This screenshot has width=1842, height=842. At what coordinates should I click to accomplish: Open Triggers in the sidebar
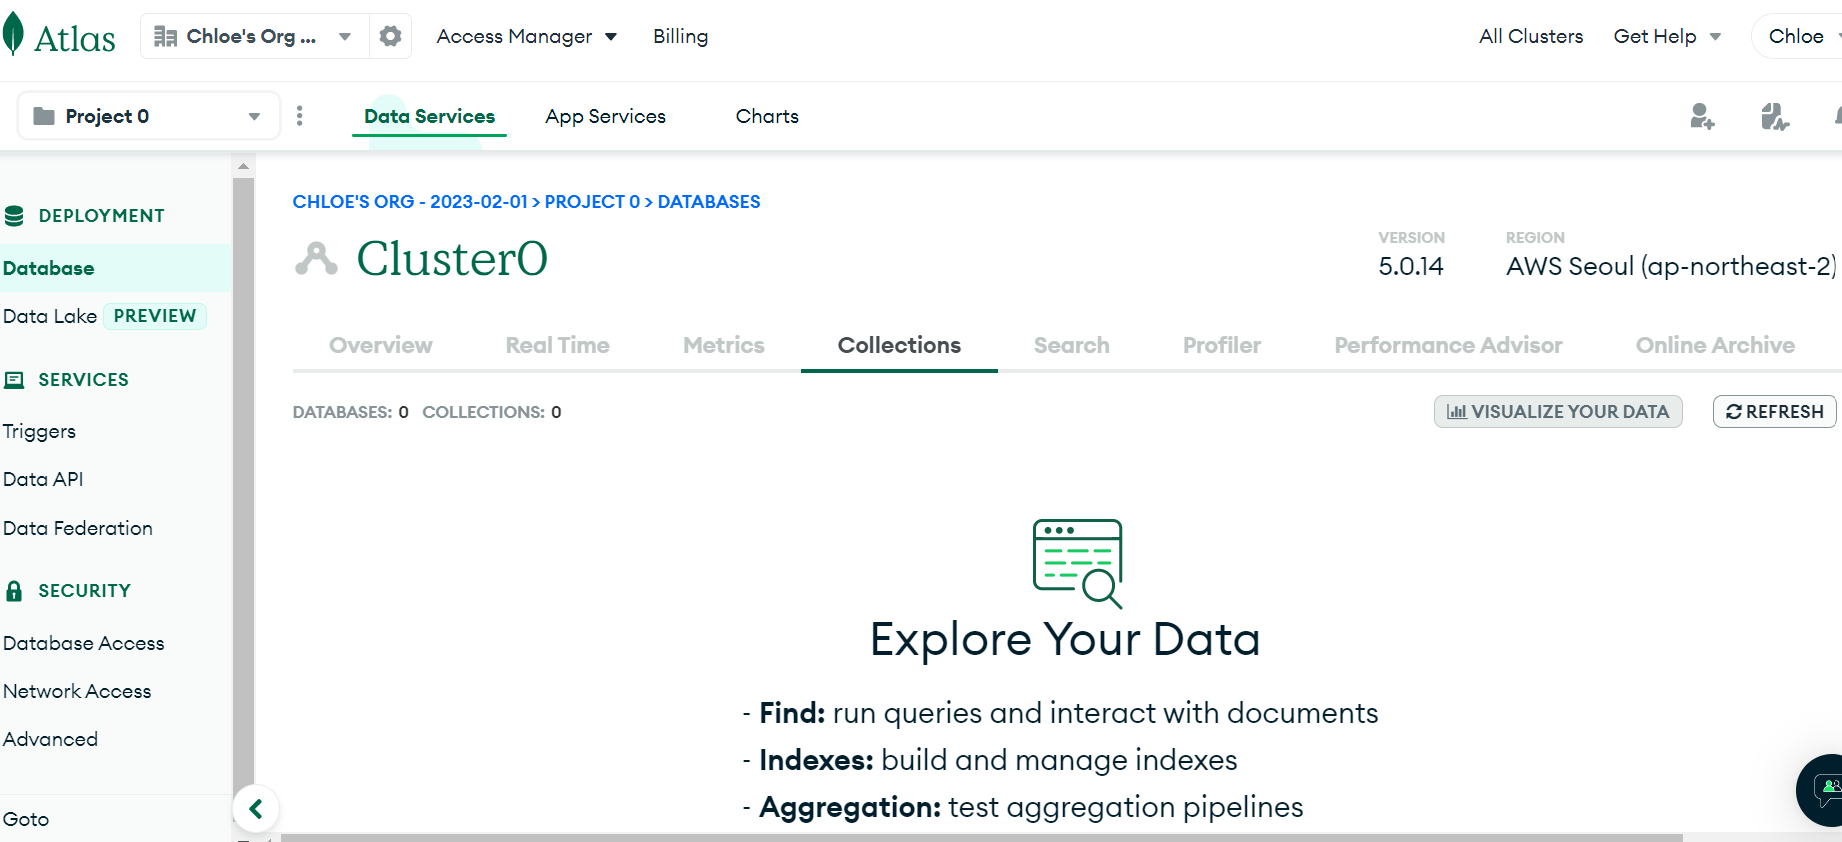[x=39, y=431]
